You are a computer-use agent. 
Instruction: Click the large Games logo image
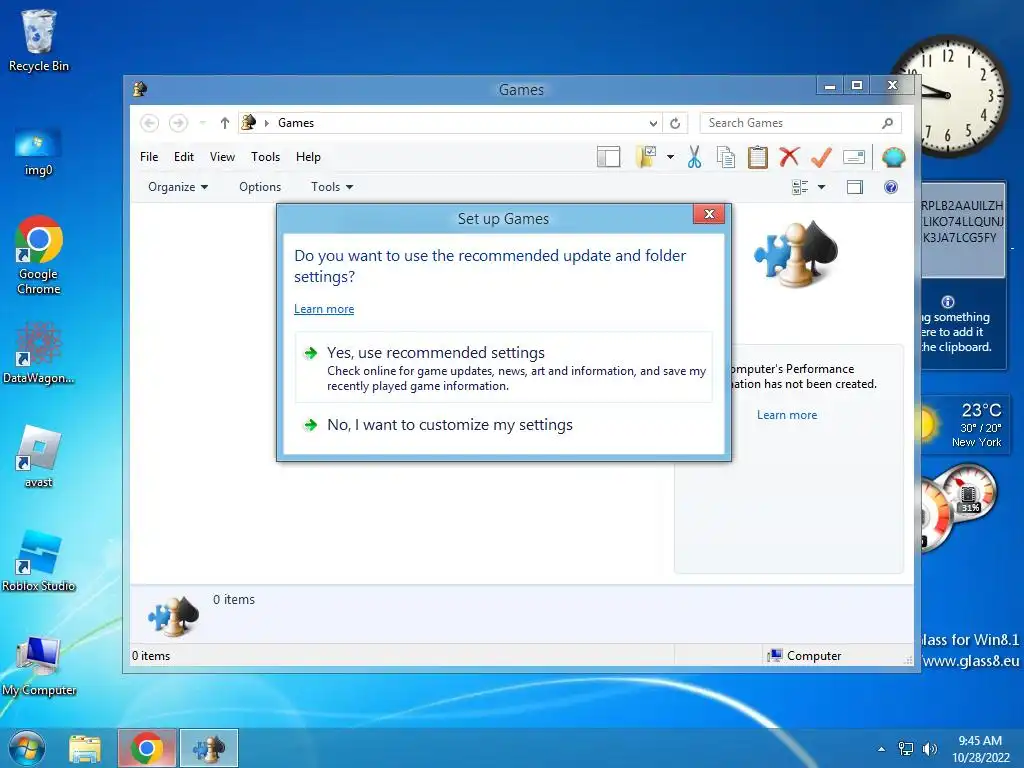coord(796,255)
